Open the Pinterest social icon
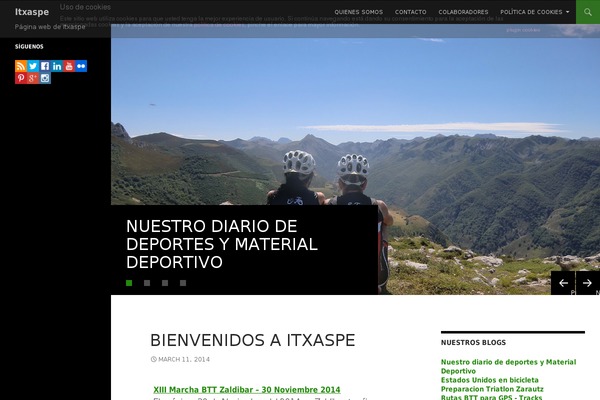This screenshot has height=400, width=600. pyautogui.click(x=21, y=78)
